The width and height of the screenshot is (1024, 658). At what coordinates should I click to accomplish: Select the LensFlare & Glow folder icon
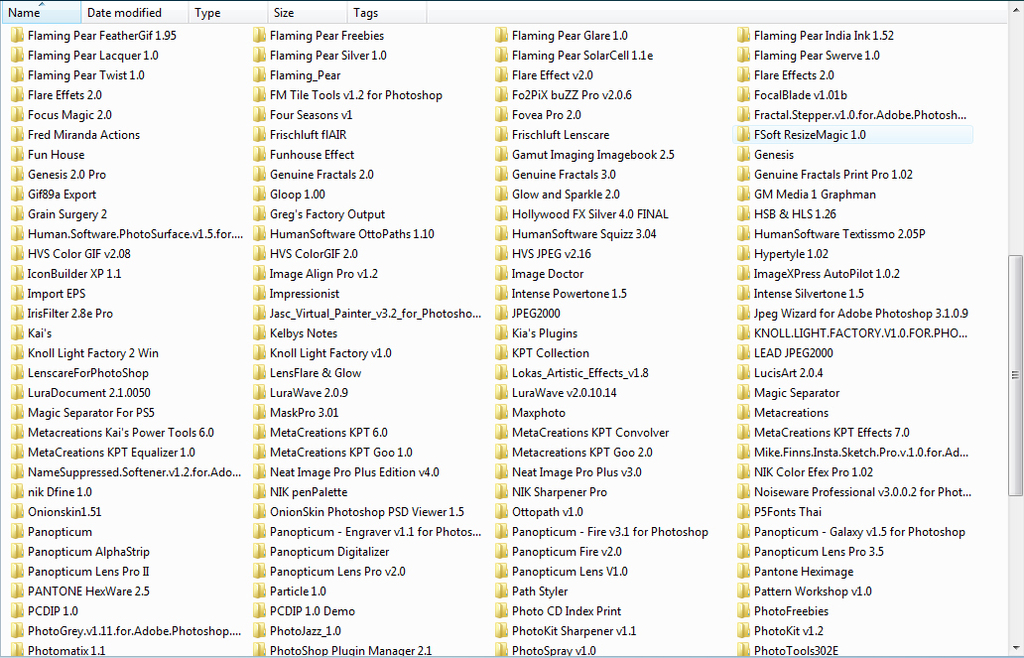[x=260, y=373]
